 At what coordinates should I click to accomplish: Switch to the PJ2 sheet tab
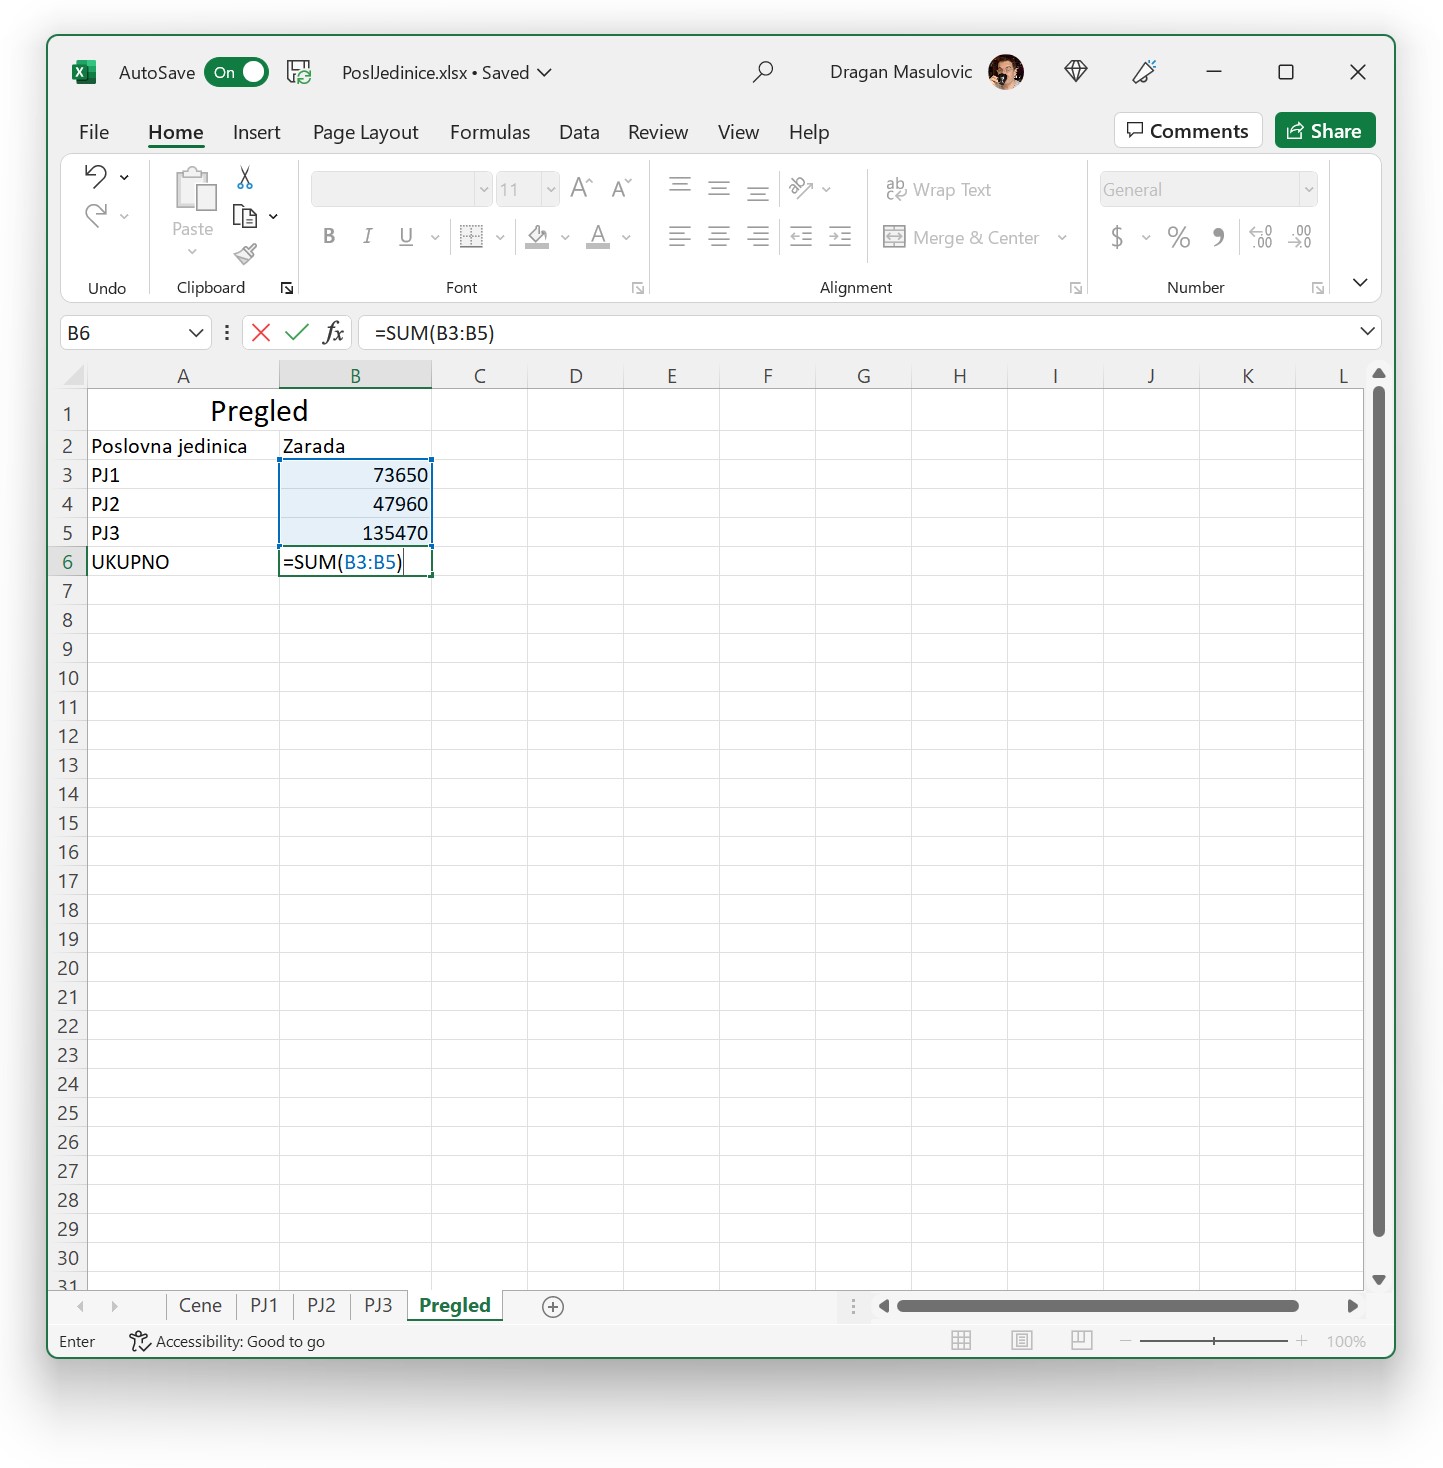click(321, 1305)
